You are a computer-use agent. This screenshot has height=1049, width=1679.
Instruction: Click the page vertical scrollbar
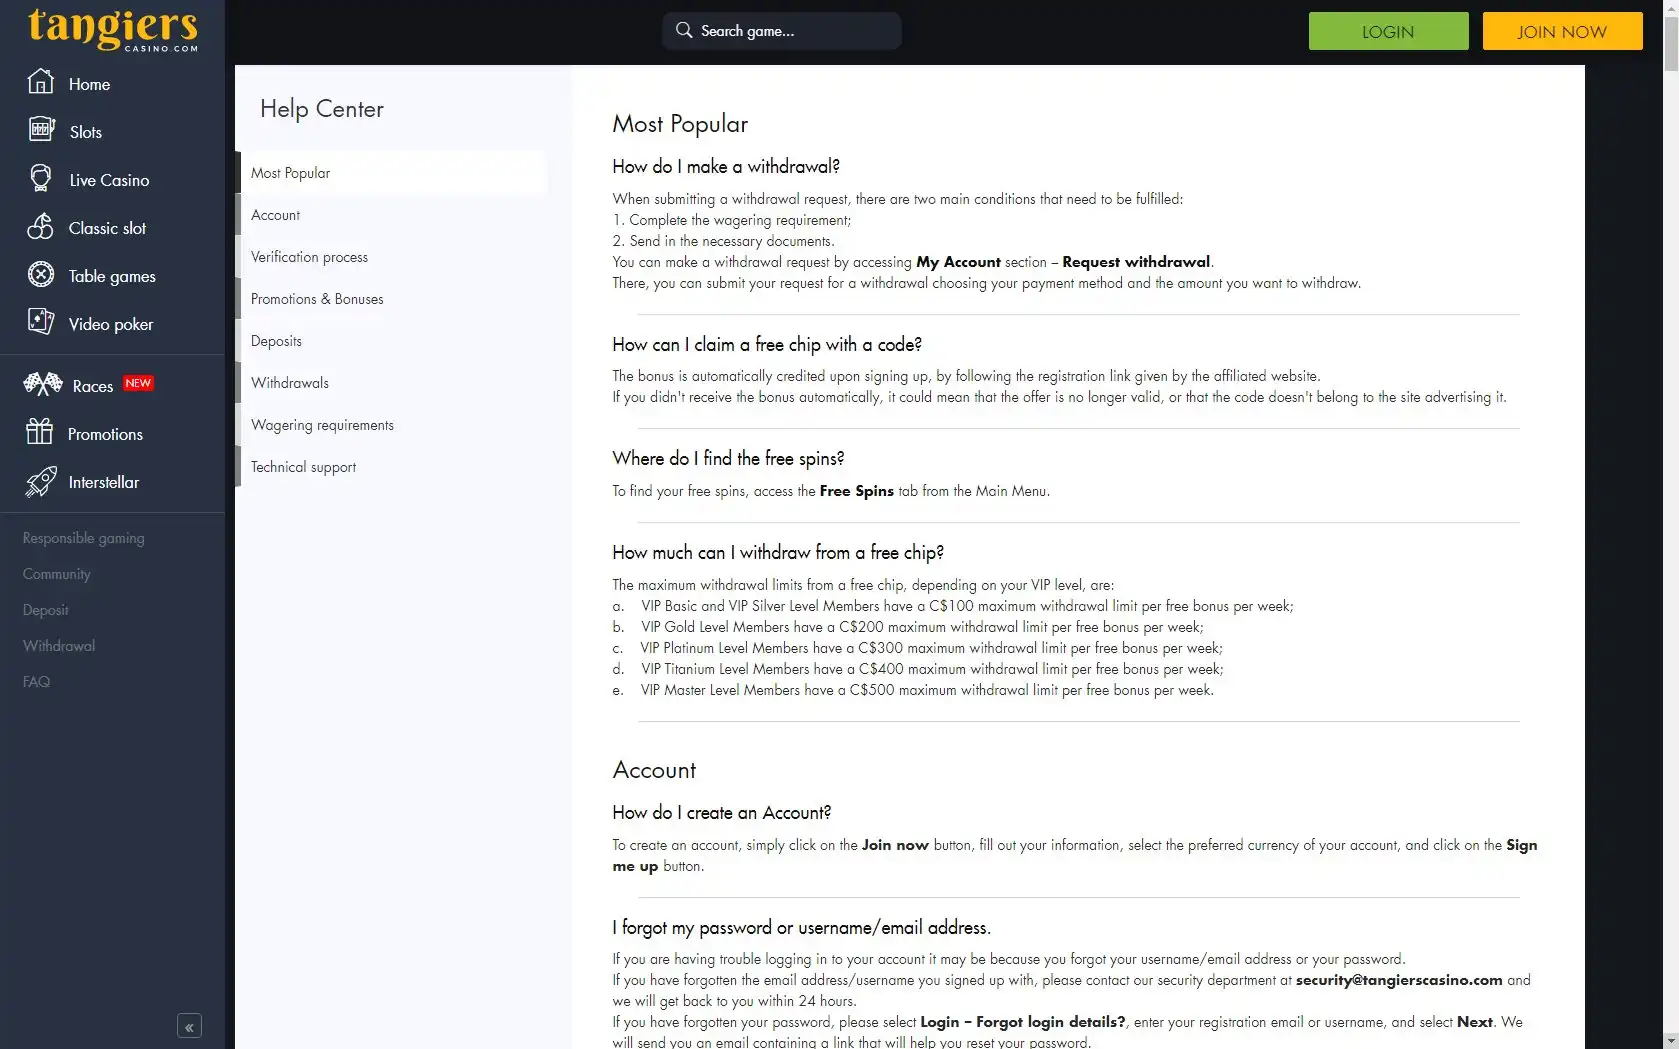point(1670,500)
